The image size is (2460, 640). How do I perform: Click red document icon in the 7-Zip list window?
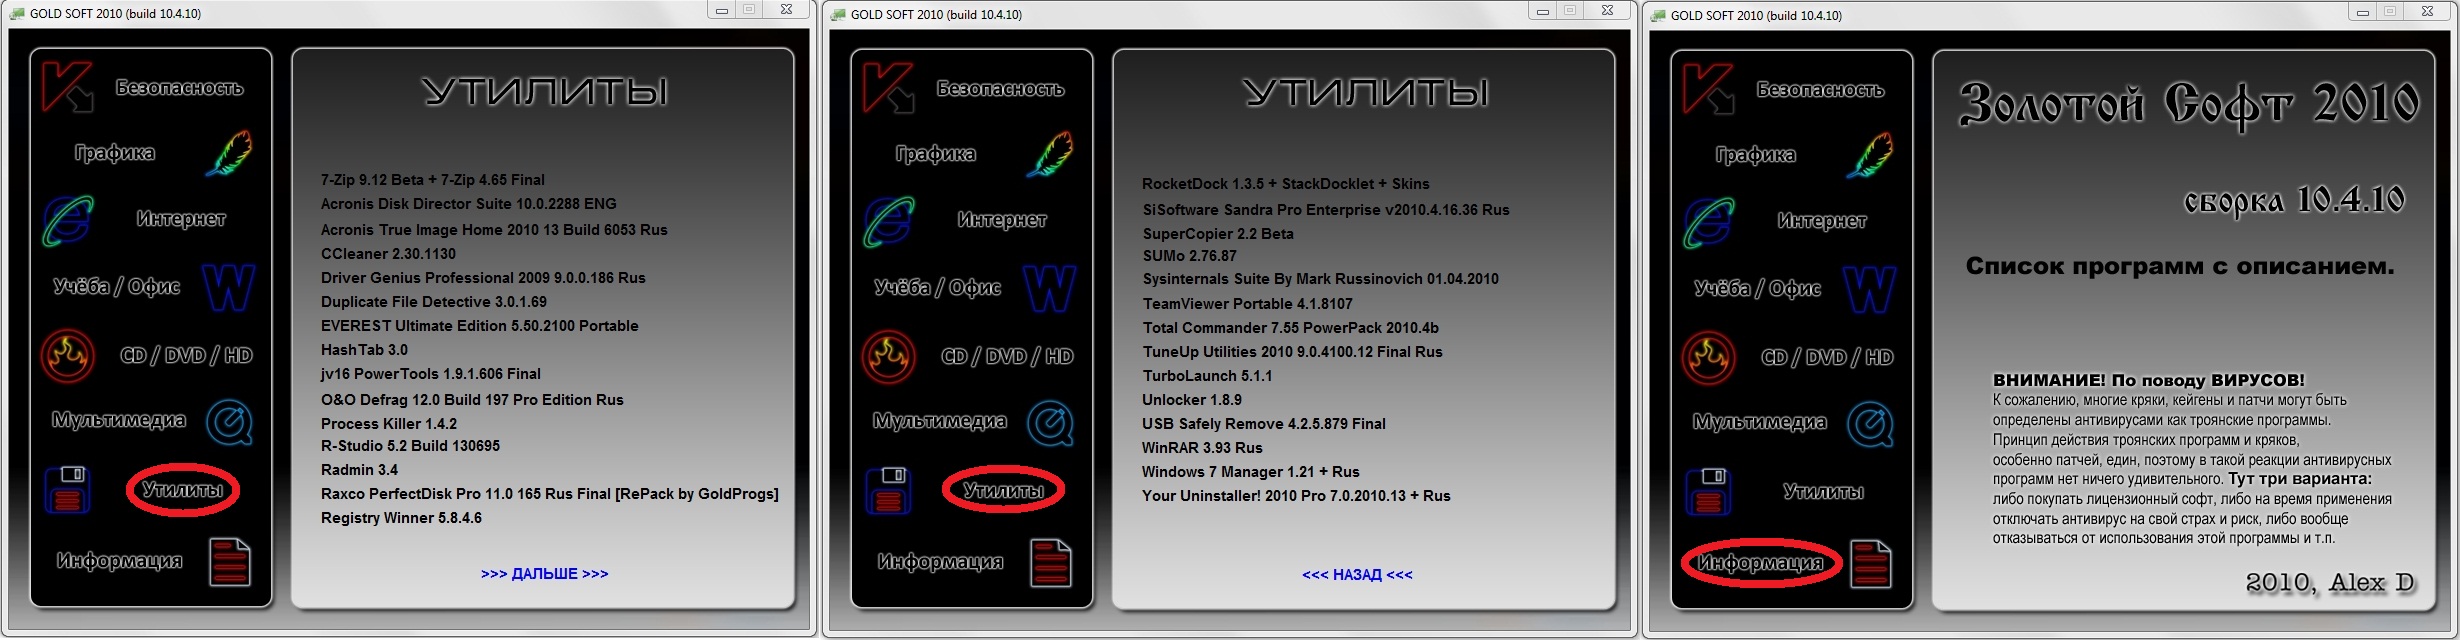[x=229, y=561]
